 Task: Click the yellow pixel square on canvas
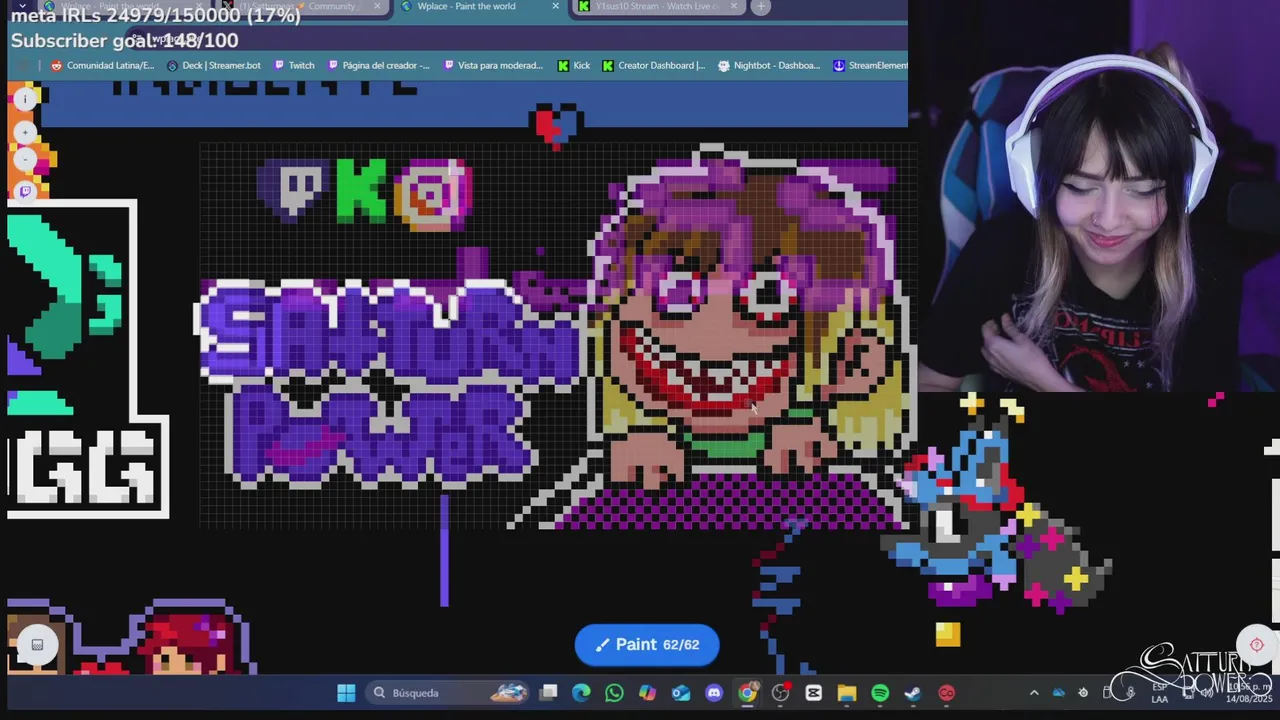tap(948, 634)
